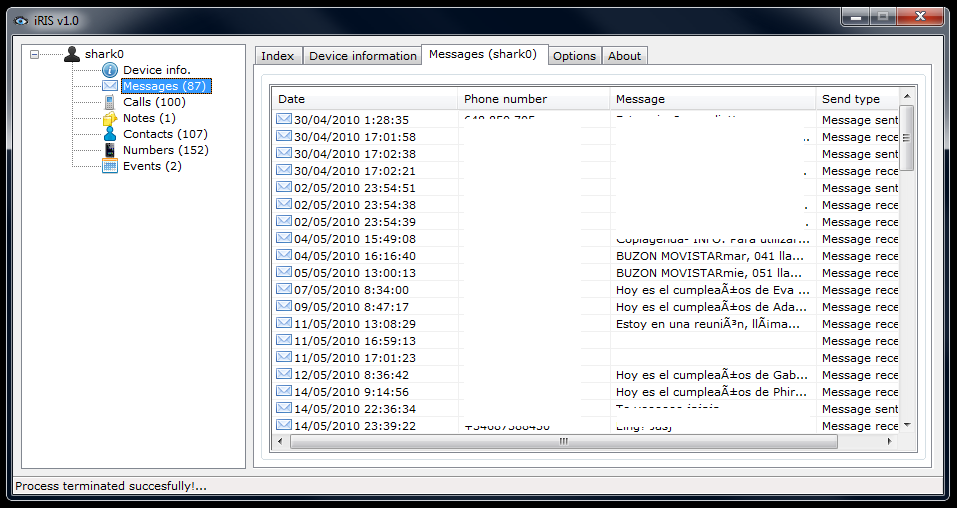This screenshot has height=508, width=957.
Task: Click envelope icon of 30/04/2010 1:28:35 row
Action: (284, 119)
